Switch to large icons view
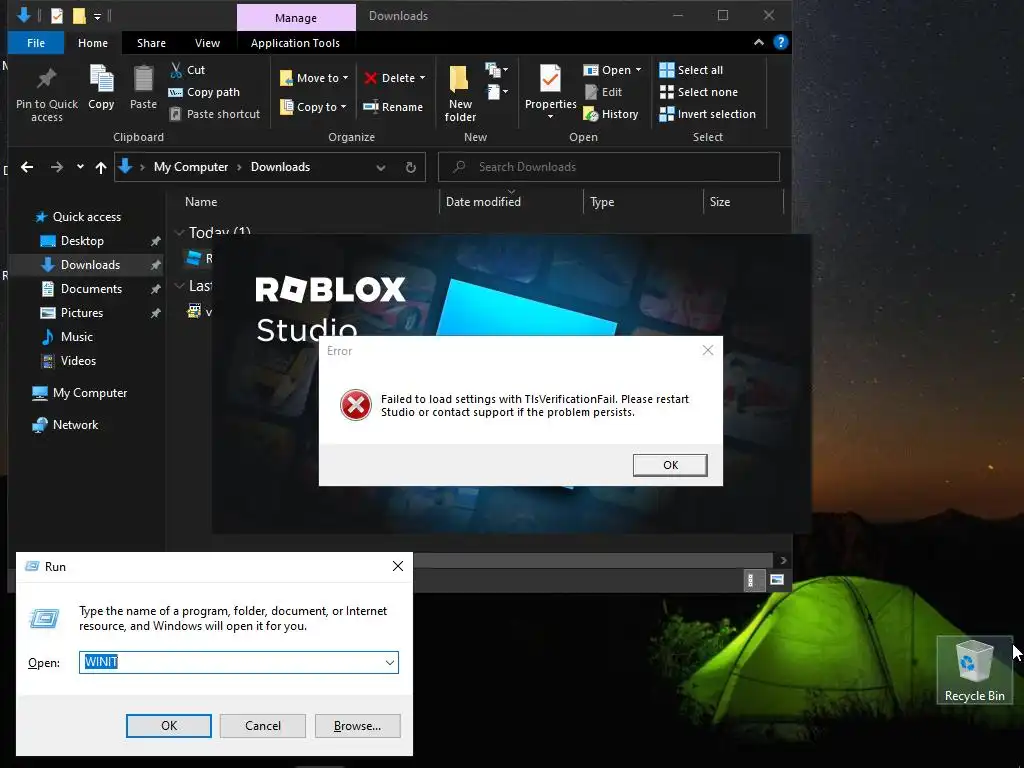This screenshot has width=1024, height=768. click(x=777, y=580)
